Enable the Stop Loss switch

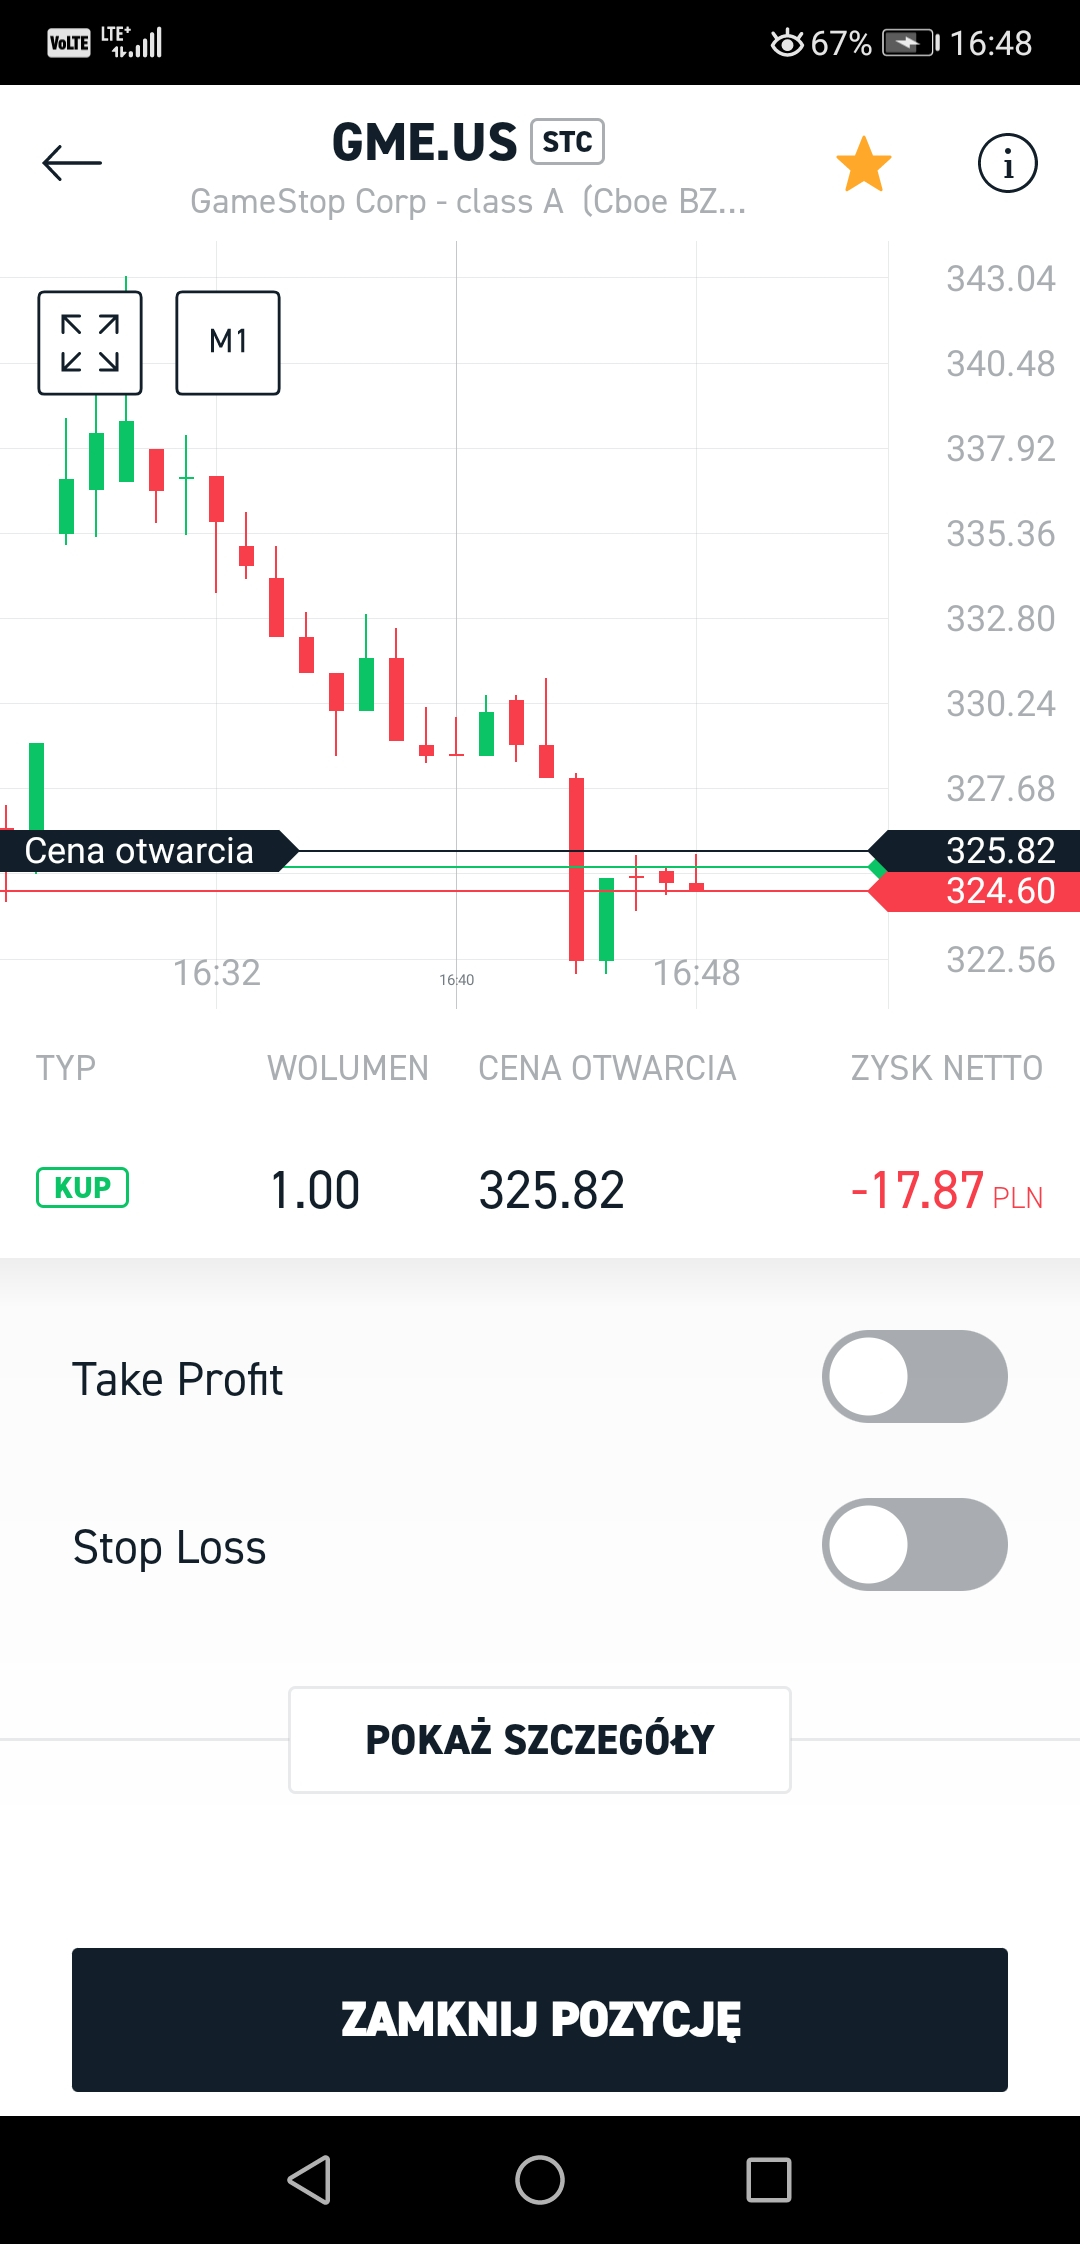pos(914,1544)
